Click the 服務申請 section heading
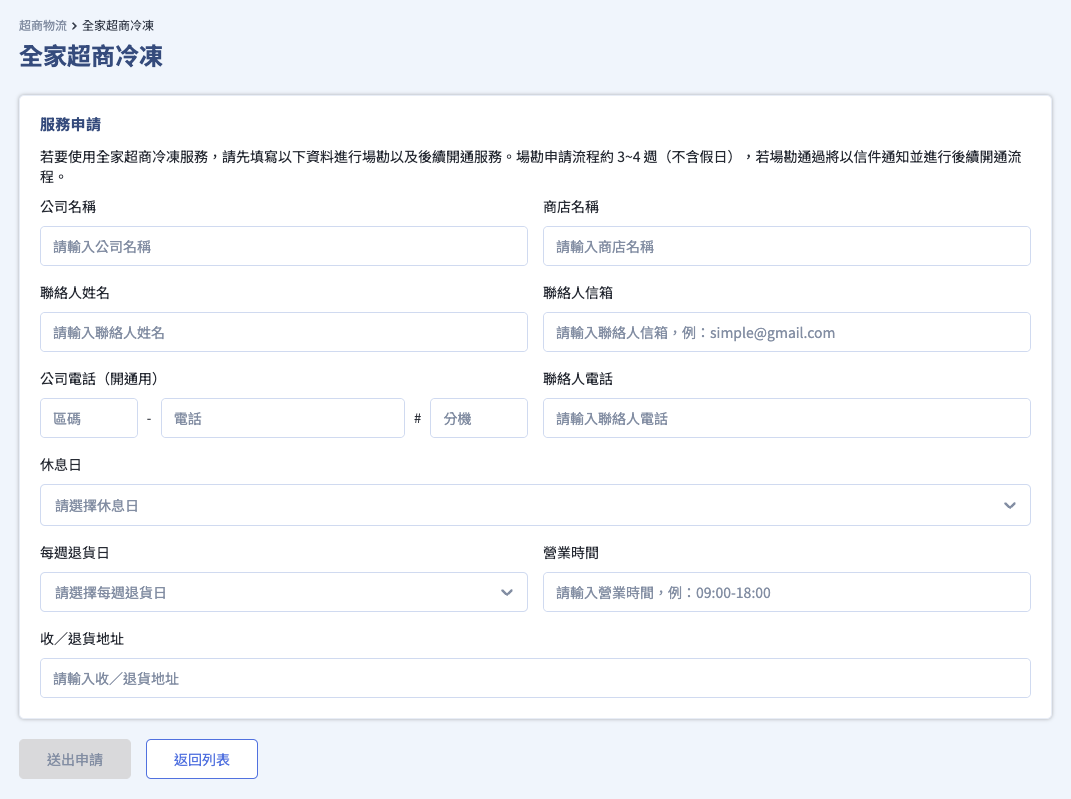Screen dimensions: 1071x799 70,124
